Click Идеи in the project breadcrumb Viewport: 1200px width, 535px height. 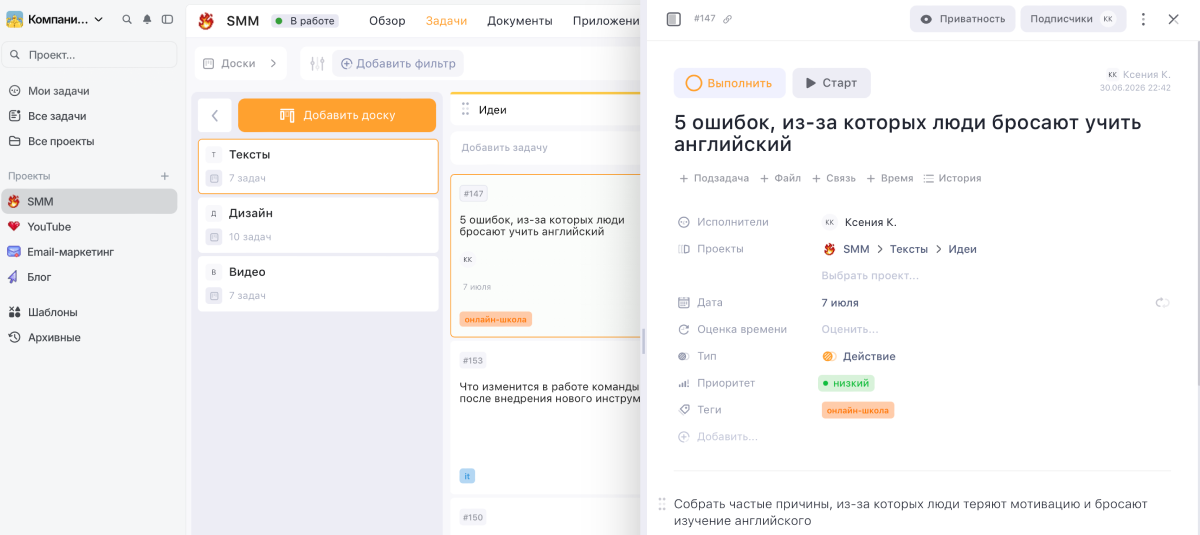coord(963,249)
